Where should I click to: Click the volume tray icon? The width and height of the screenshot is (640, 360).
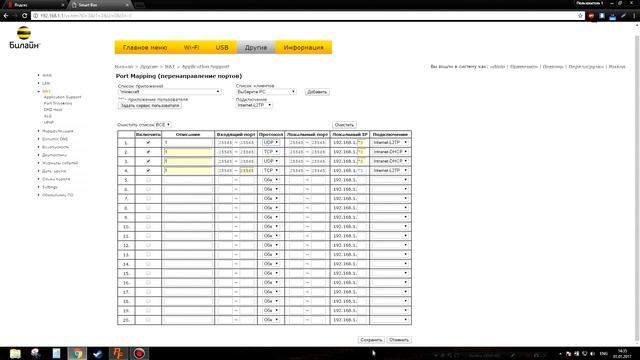[x=592, y=354]
